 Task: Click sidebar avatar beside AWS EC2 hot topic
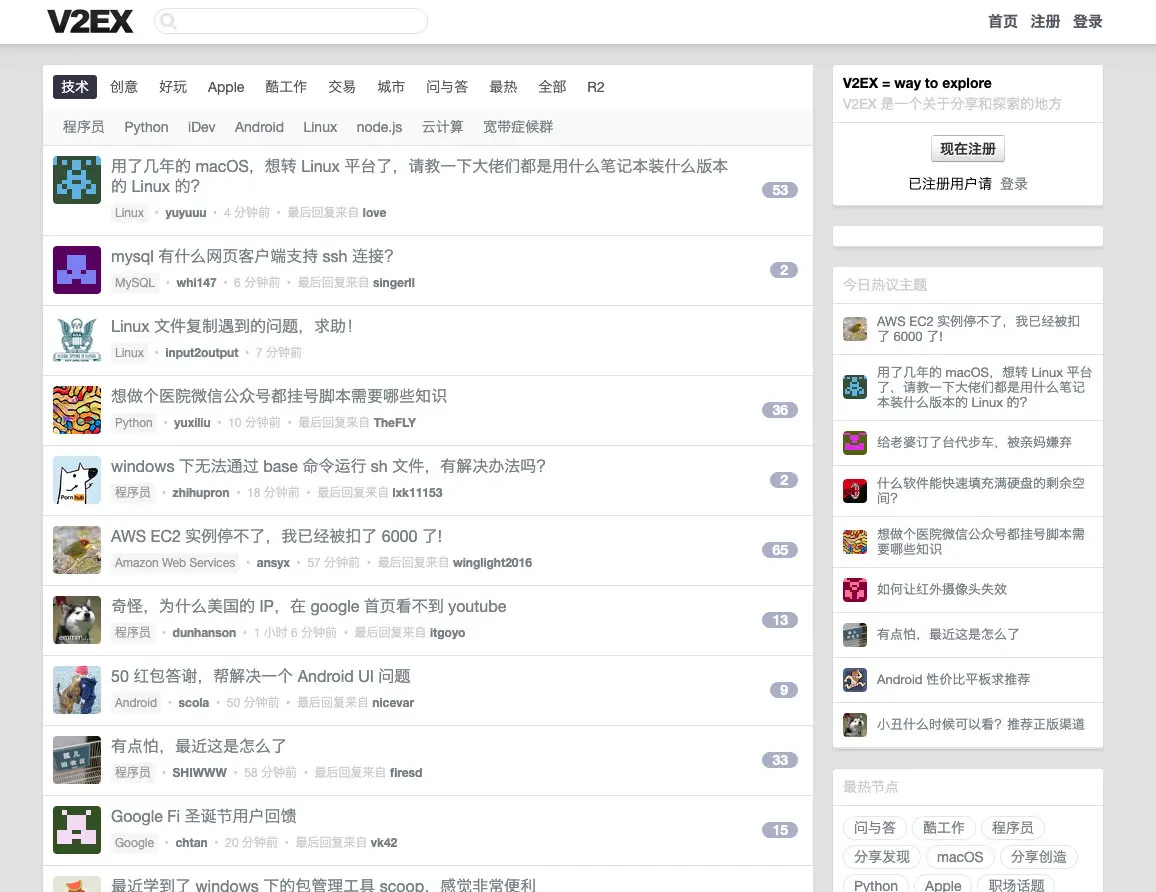855,329
